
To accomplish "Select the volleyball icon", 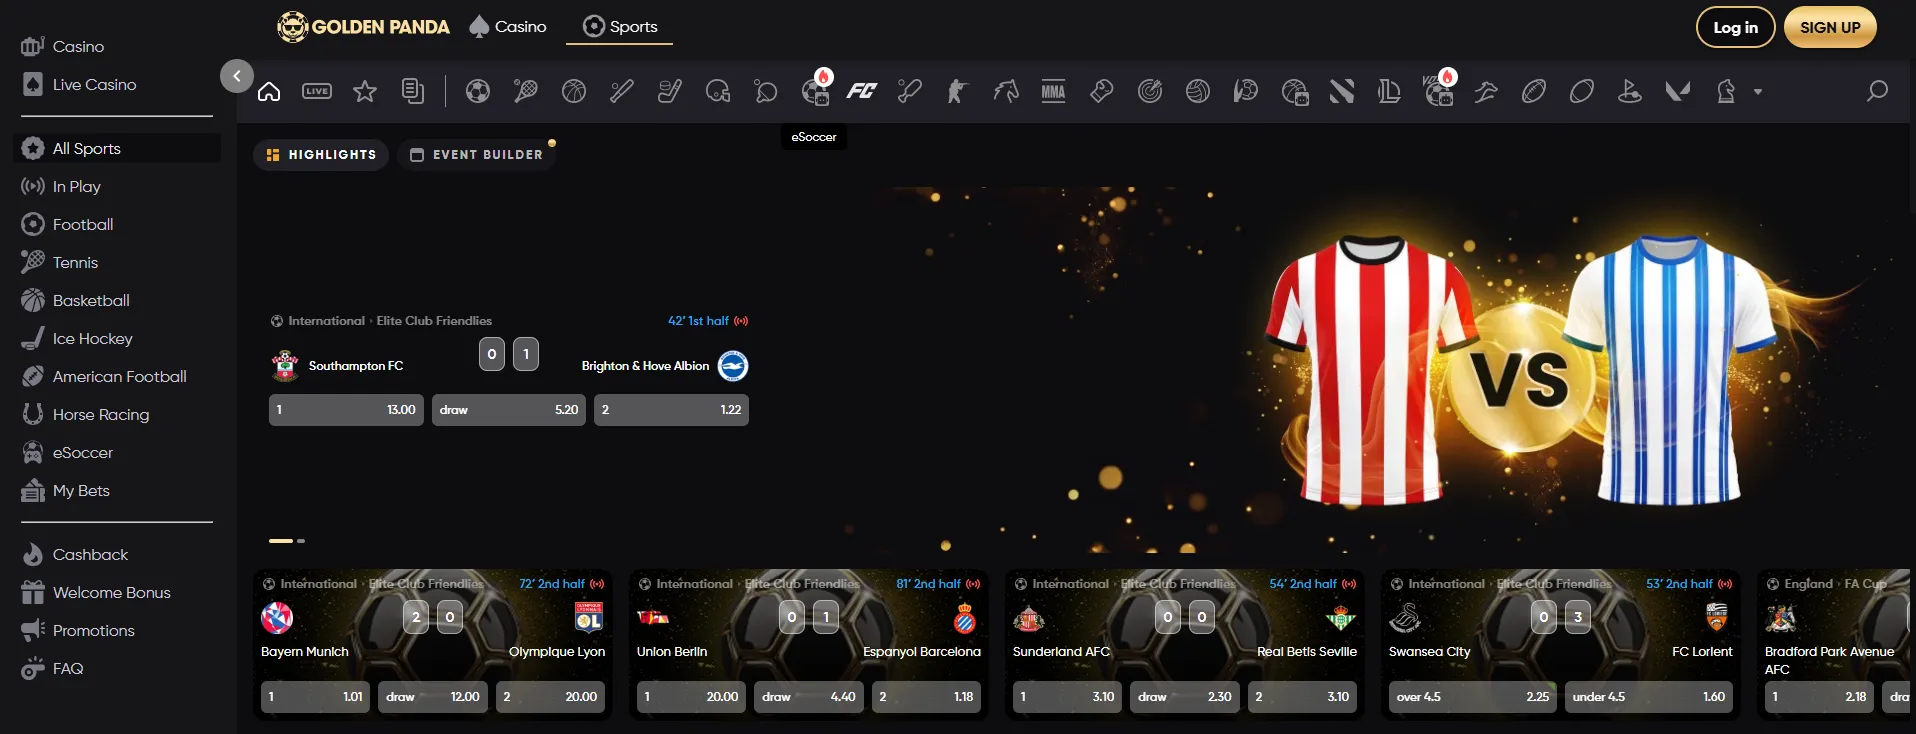I will pyautogui.click(x=1198, y=92).
